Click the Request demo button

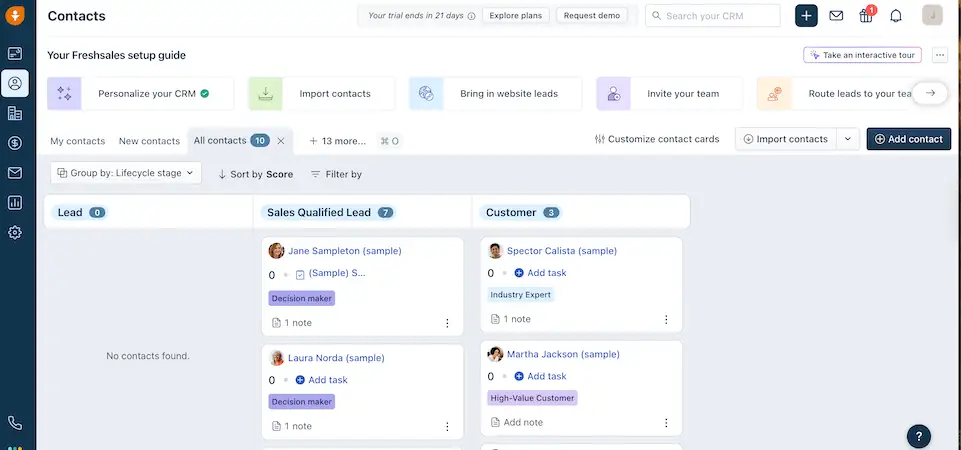591,15
